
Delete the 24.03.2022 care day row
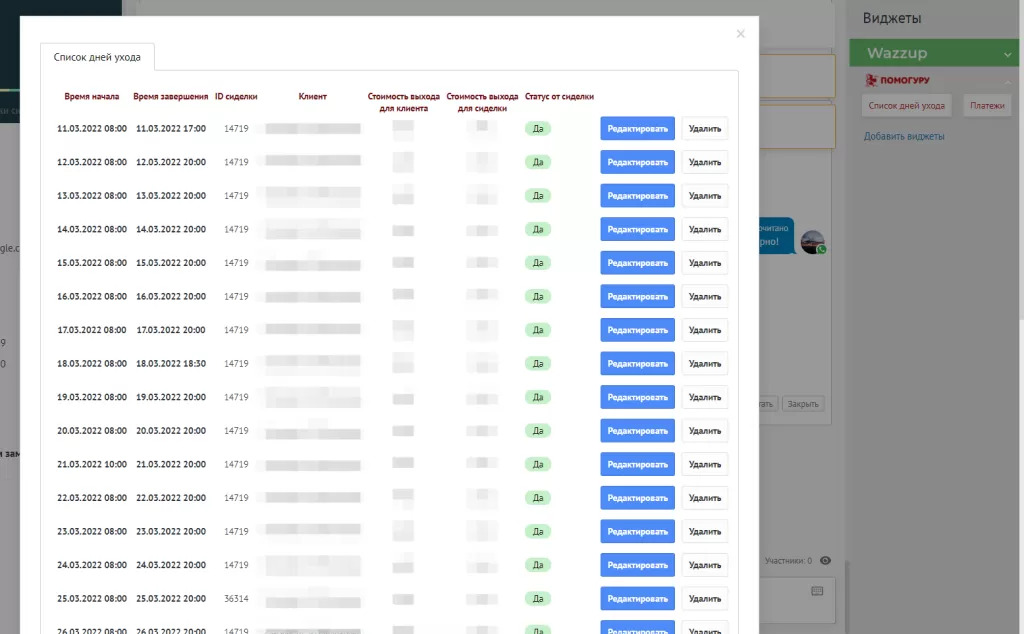tap(705, 565)
